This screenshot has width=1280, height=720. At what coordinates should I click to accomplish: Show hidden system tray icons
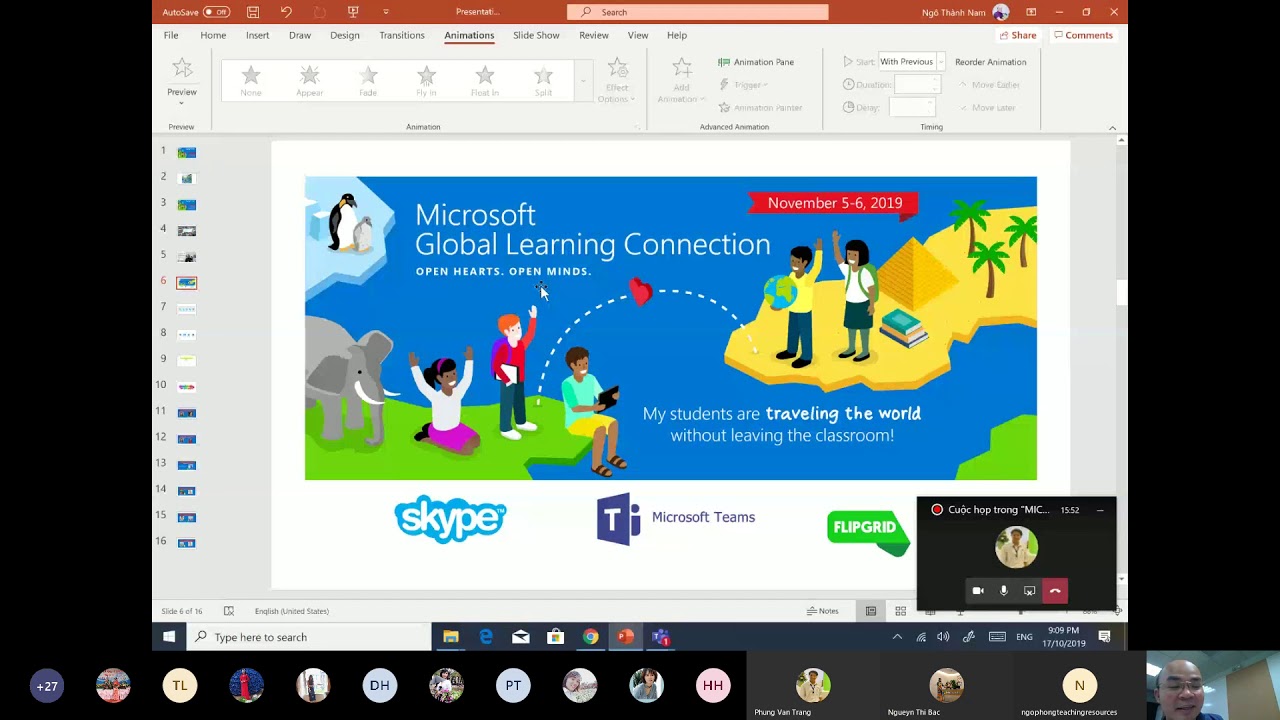point(897,637)
